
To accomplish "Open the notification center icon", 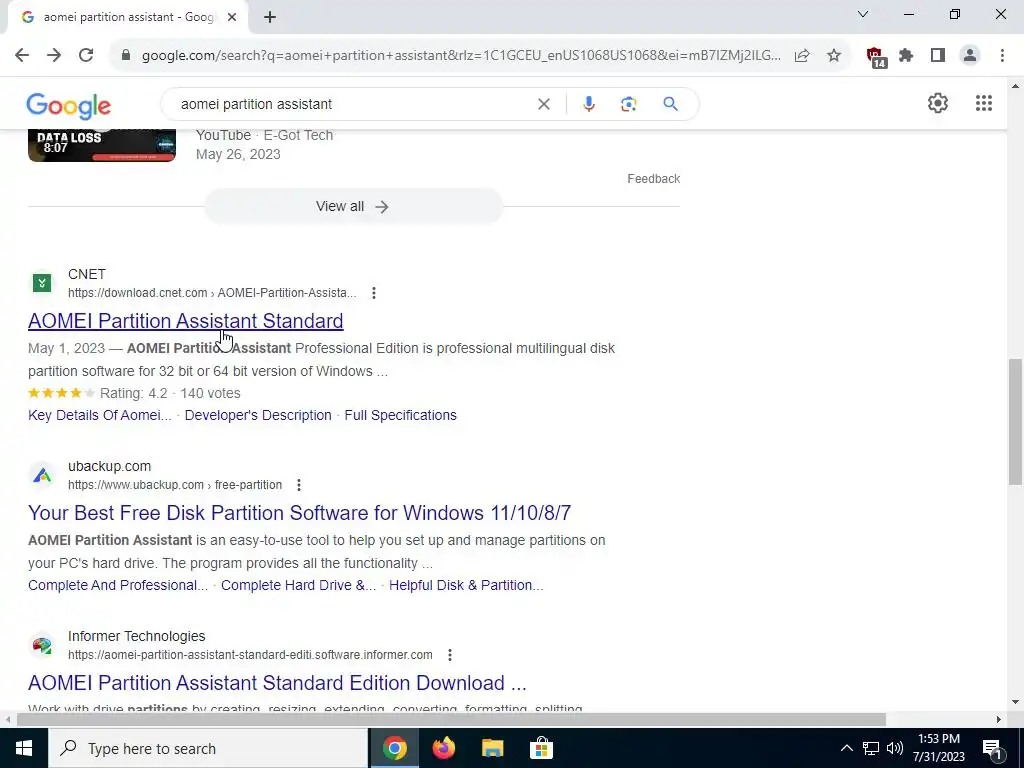I will tap(992, 749).
